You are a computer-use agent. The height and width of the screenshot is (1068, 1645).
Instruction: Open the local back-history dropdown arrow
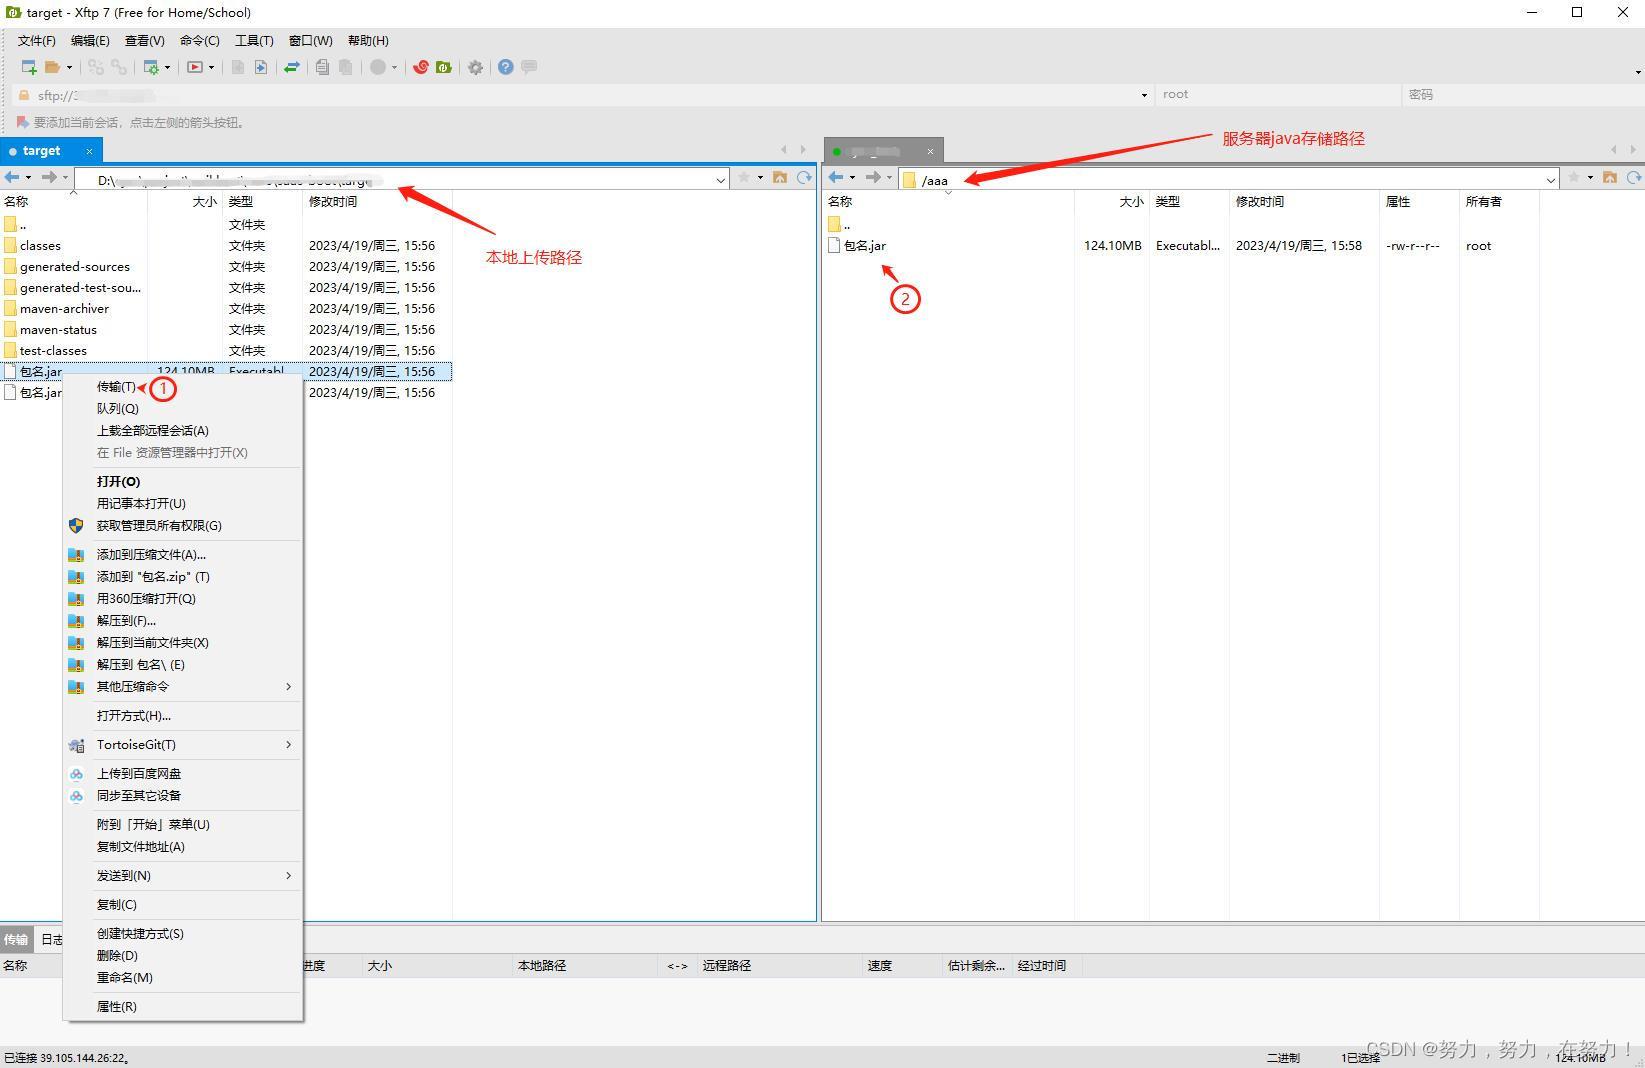coord(28,177)
